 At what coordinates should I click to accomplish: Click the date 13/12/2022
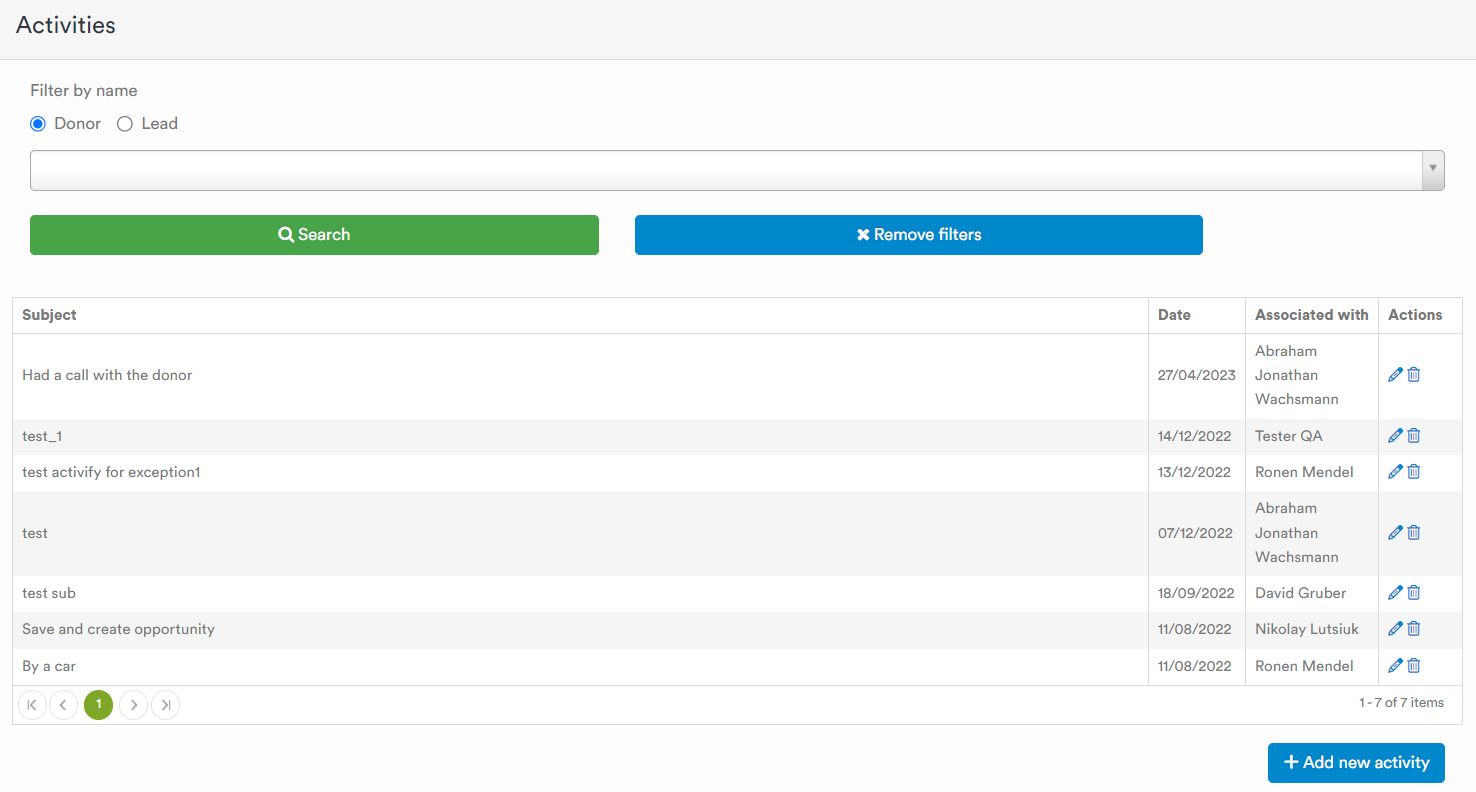(x=1194, y=472)
